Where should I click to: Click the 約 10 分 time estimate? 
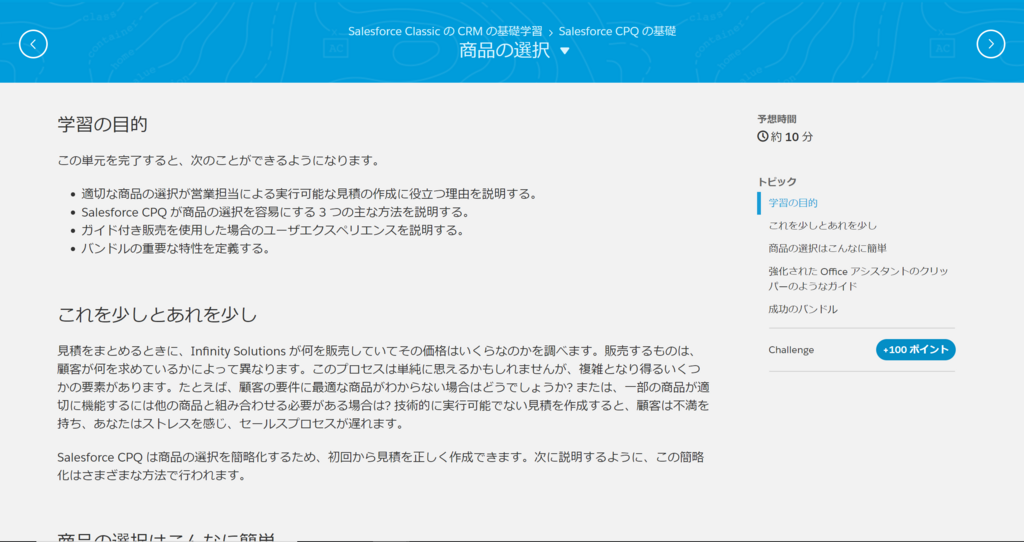tap(792, 137)
